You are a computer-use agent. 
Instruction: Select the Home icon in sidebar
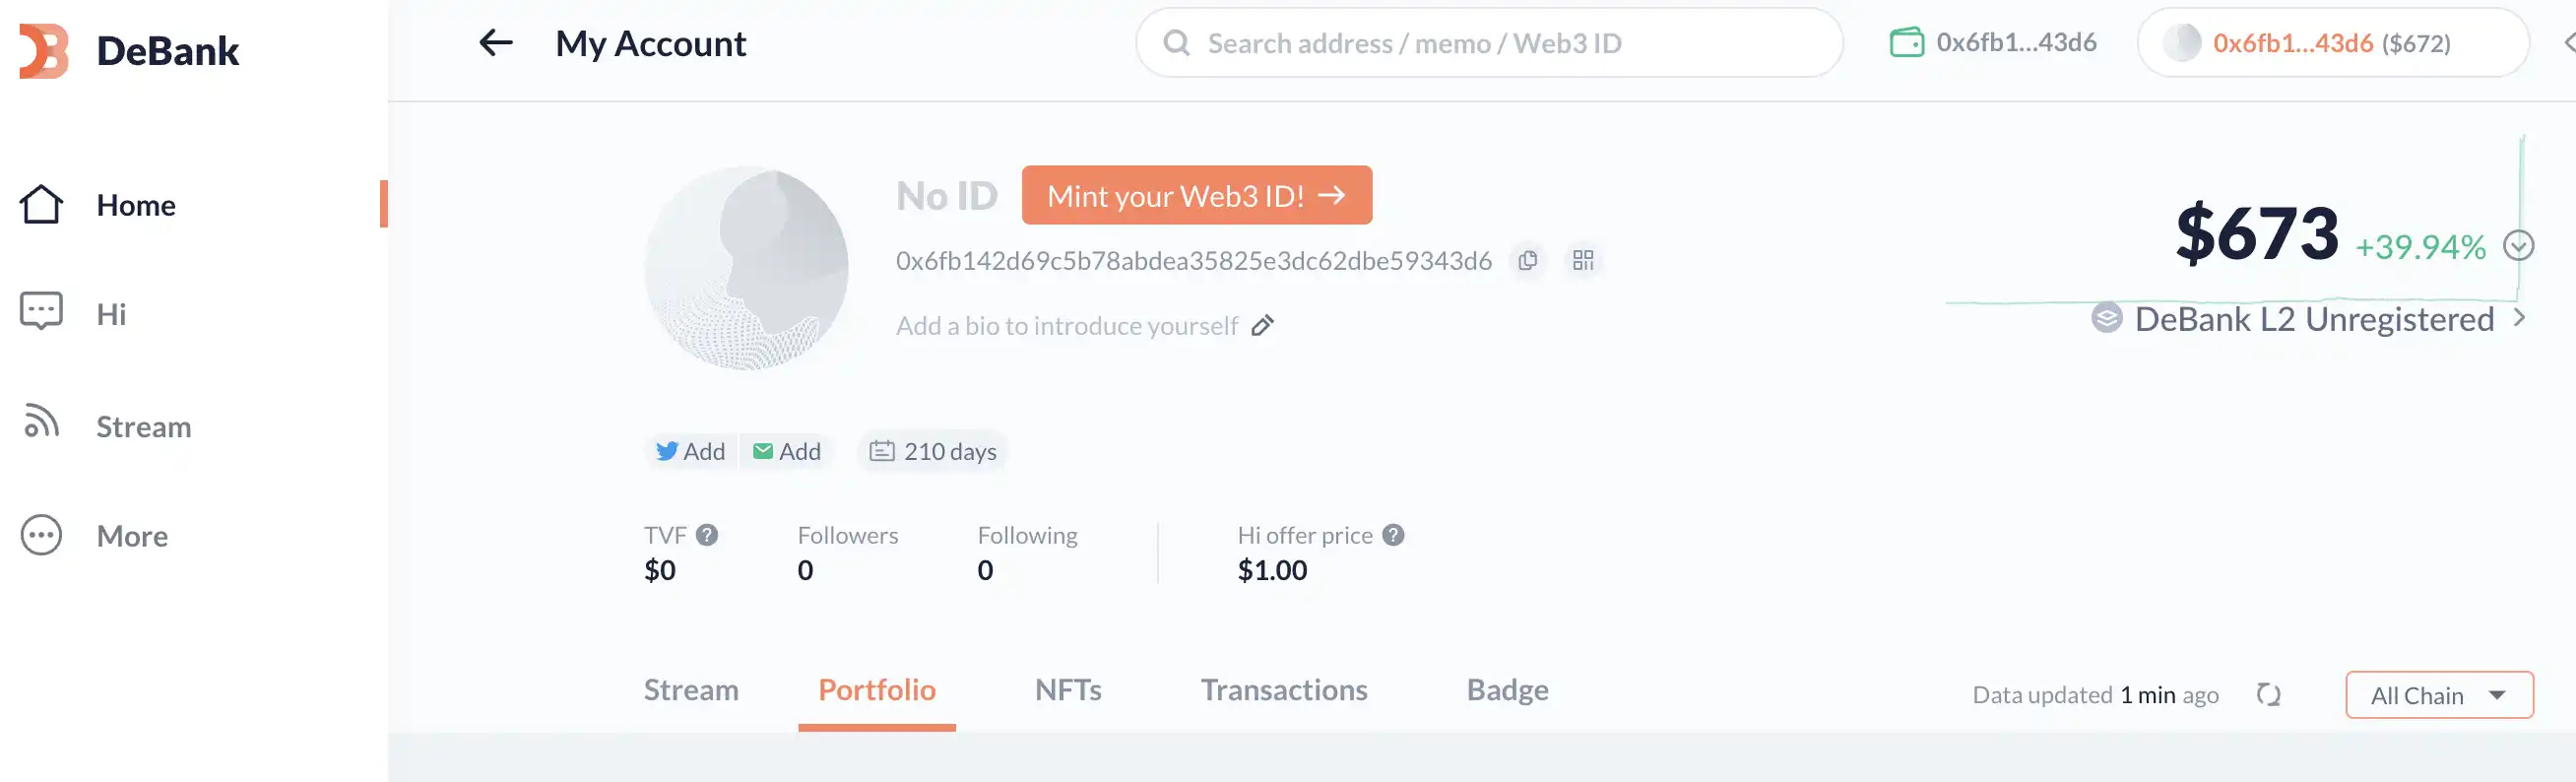(x=40, y=204)
